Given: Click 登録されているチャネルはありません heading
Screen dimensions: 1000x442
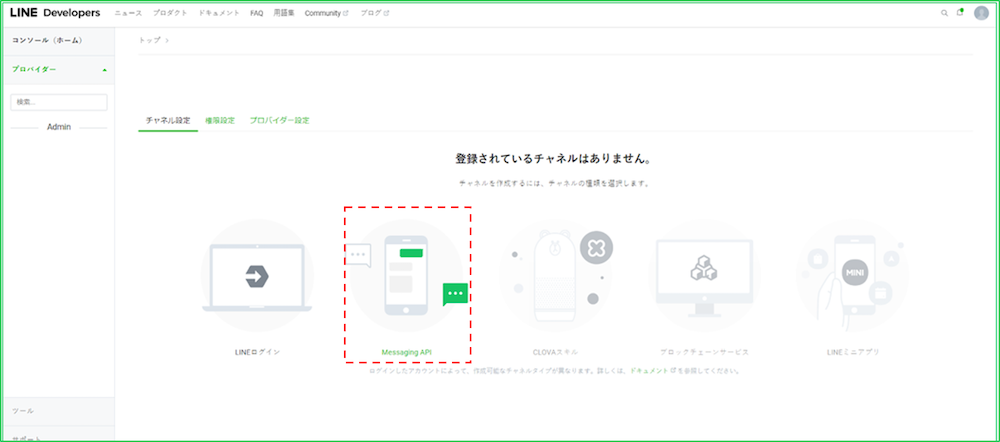Looking at the screenshot, I should point(554,159).
